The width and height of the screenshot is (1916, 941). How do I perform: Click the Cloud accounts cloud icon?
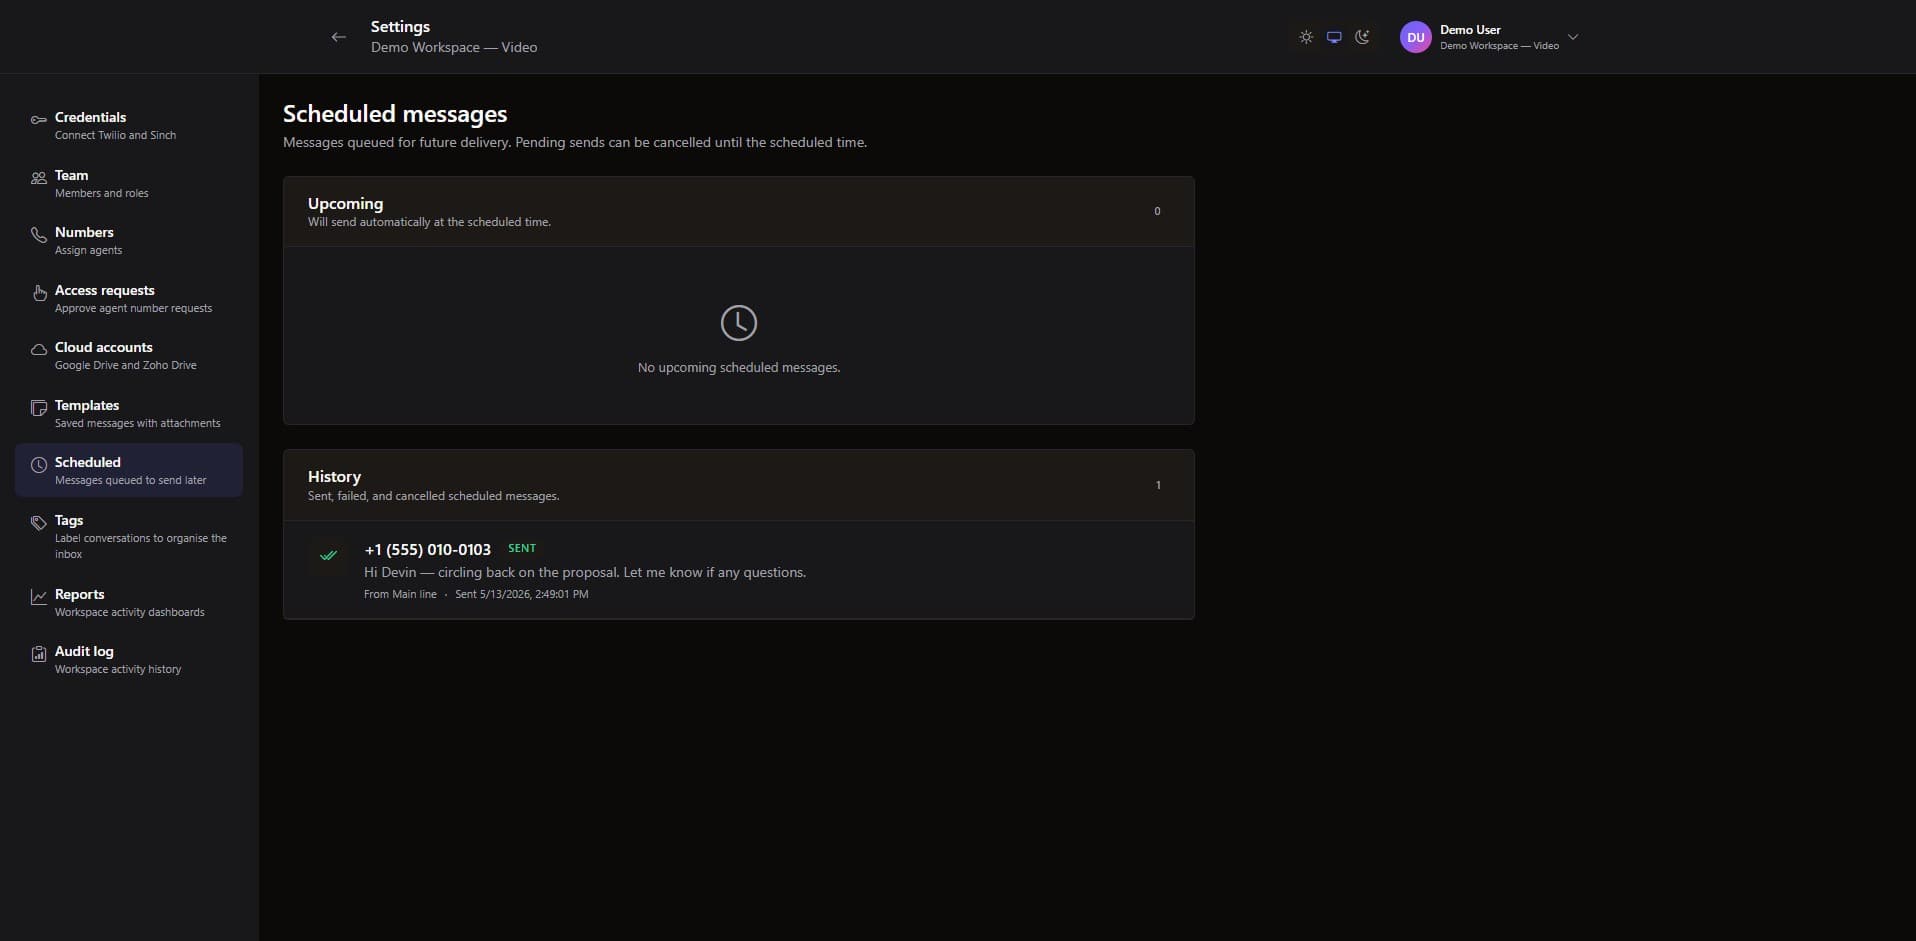click(39, 350)
